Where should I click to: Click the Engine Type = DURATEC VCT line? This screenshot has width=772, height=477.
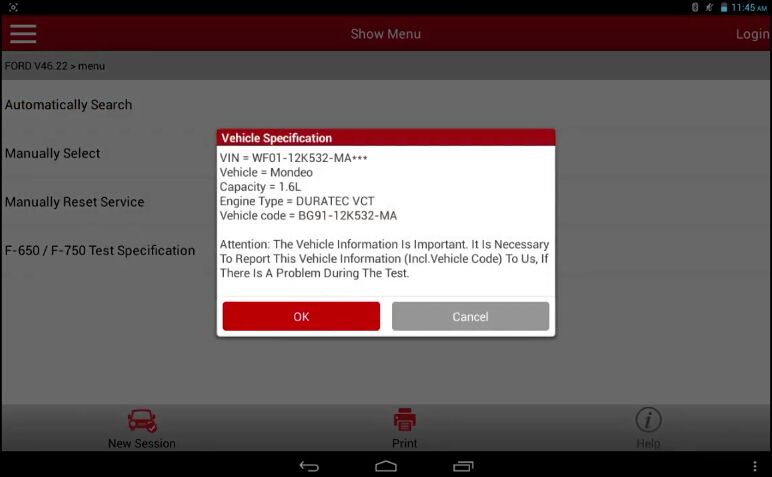point(297,201)
